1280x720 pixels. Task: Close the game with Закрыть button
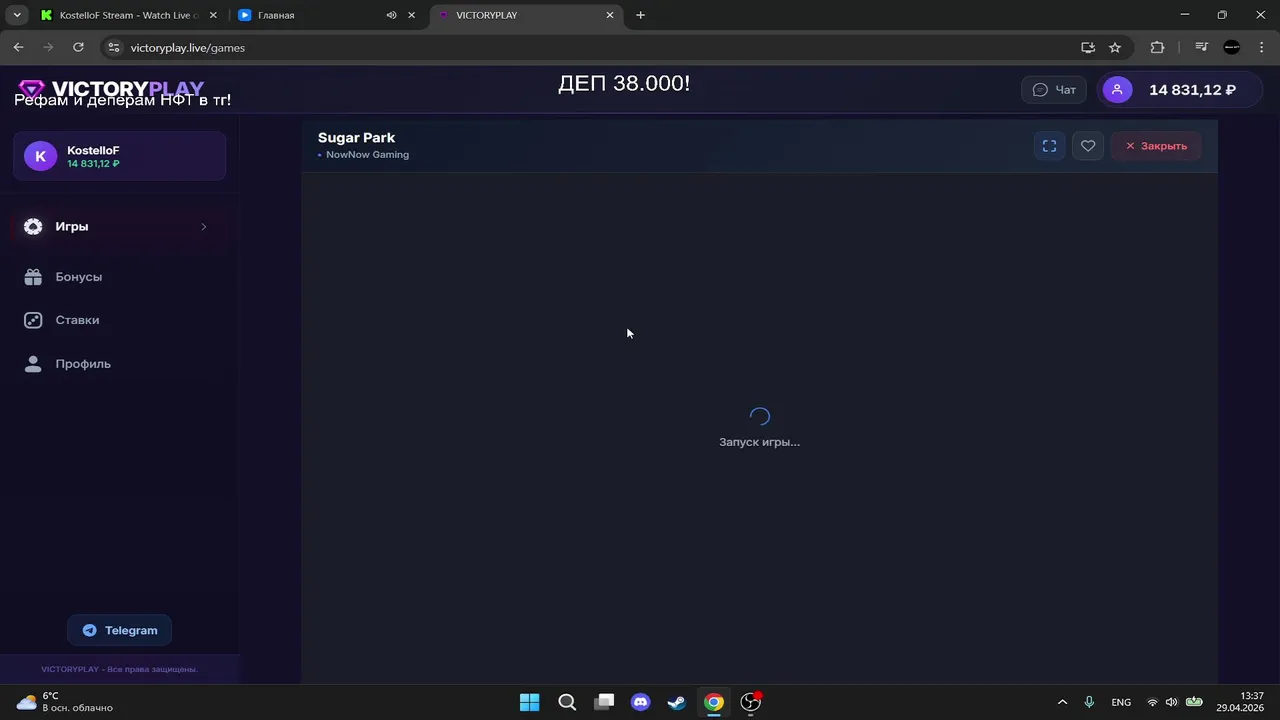[x=1156, y=146]
